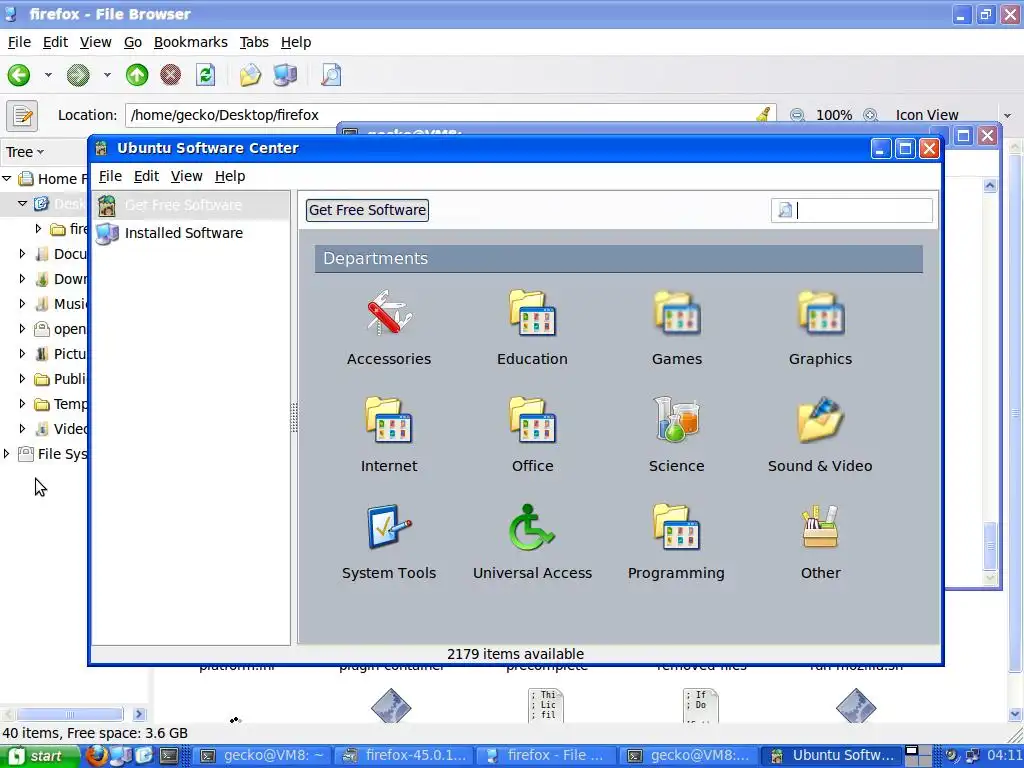
Task: Open the Programming department
Action: point(677,542)
